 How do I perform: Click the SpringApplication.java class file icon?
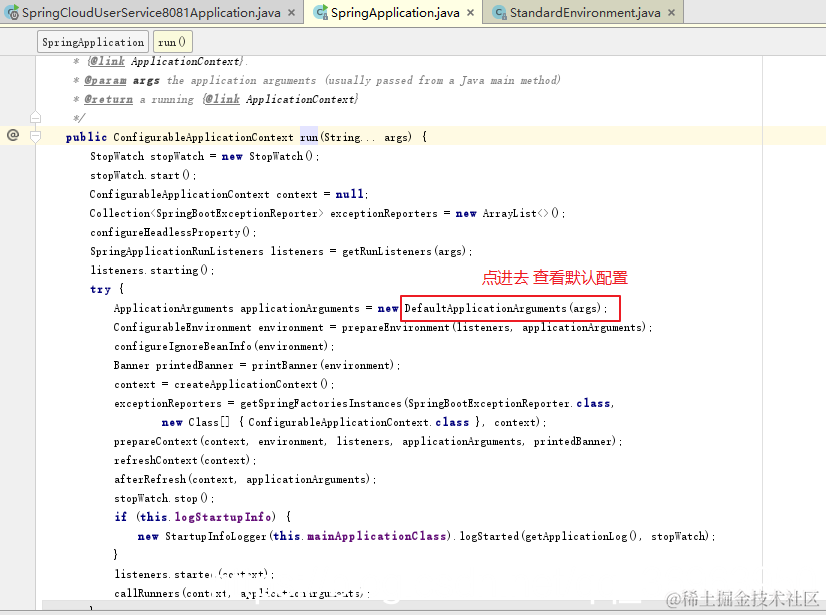click(320, 13)
